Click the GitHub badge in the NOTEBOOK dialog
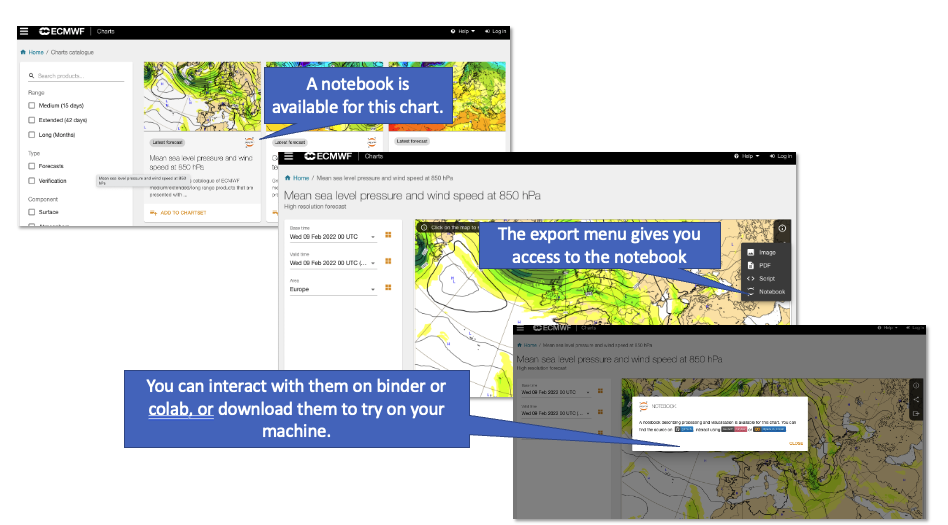948x525 pixels. (x=684, y=429)
